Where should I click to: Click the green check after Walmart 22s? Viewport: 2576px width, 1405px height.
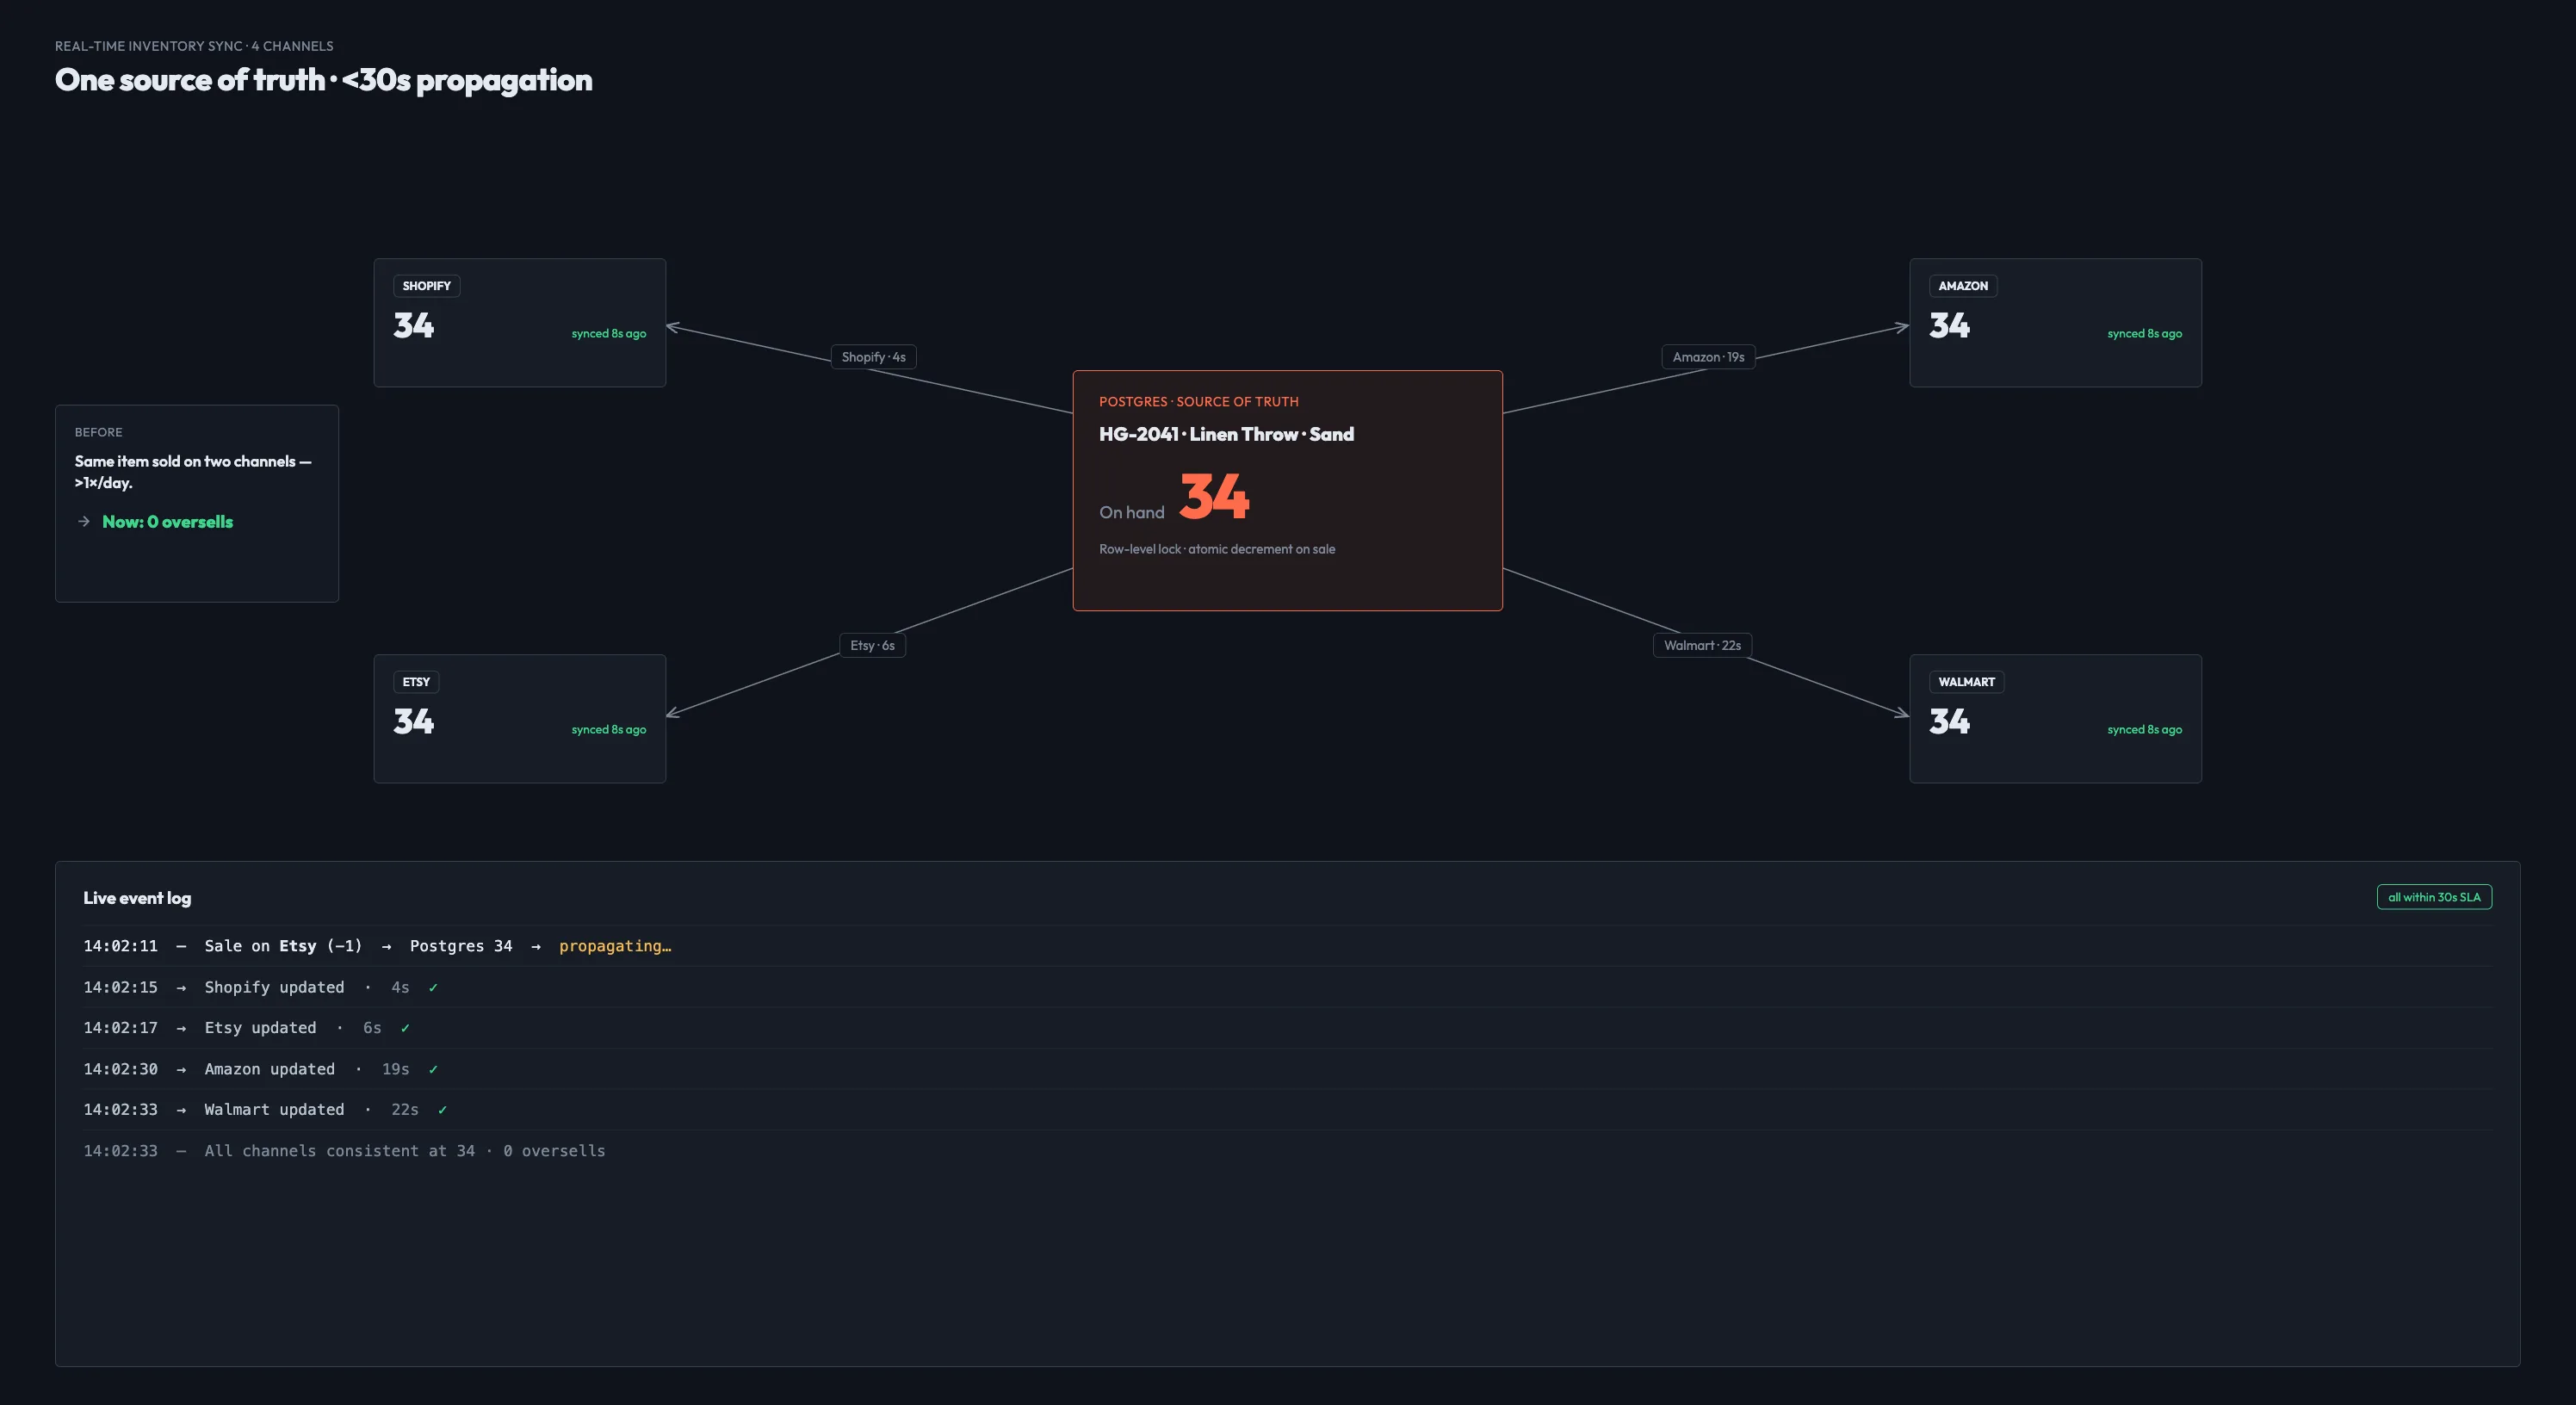coord(442,1110)
